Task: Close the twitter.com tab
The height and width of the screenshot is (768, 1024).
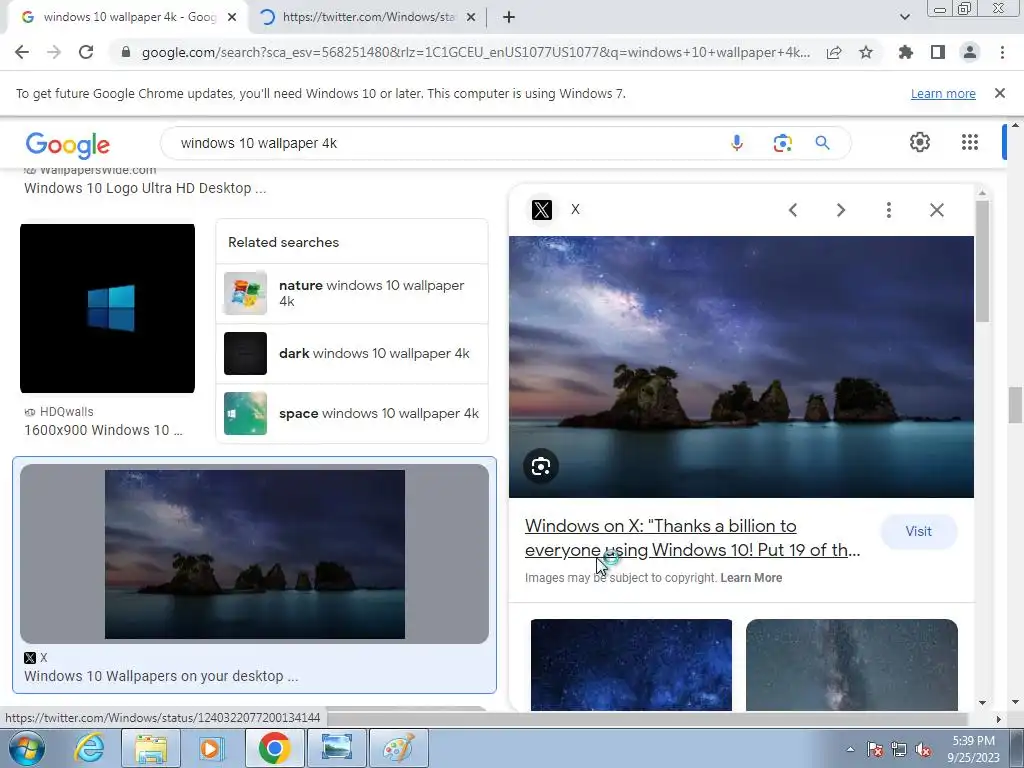Action: pos(471,17)
